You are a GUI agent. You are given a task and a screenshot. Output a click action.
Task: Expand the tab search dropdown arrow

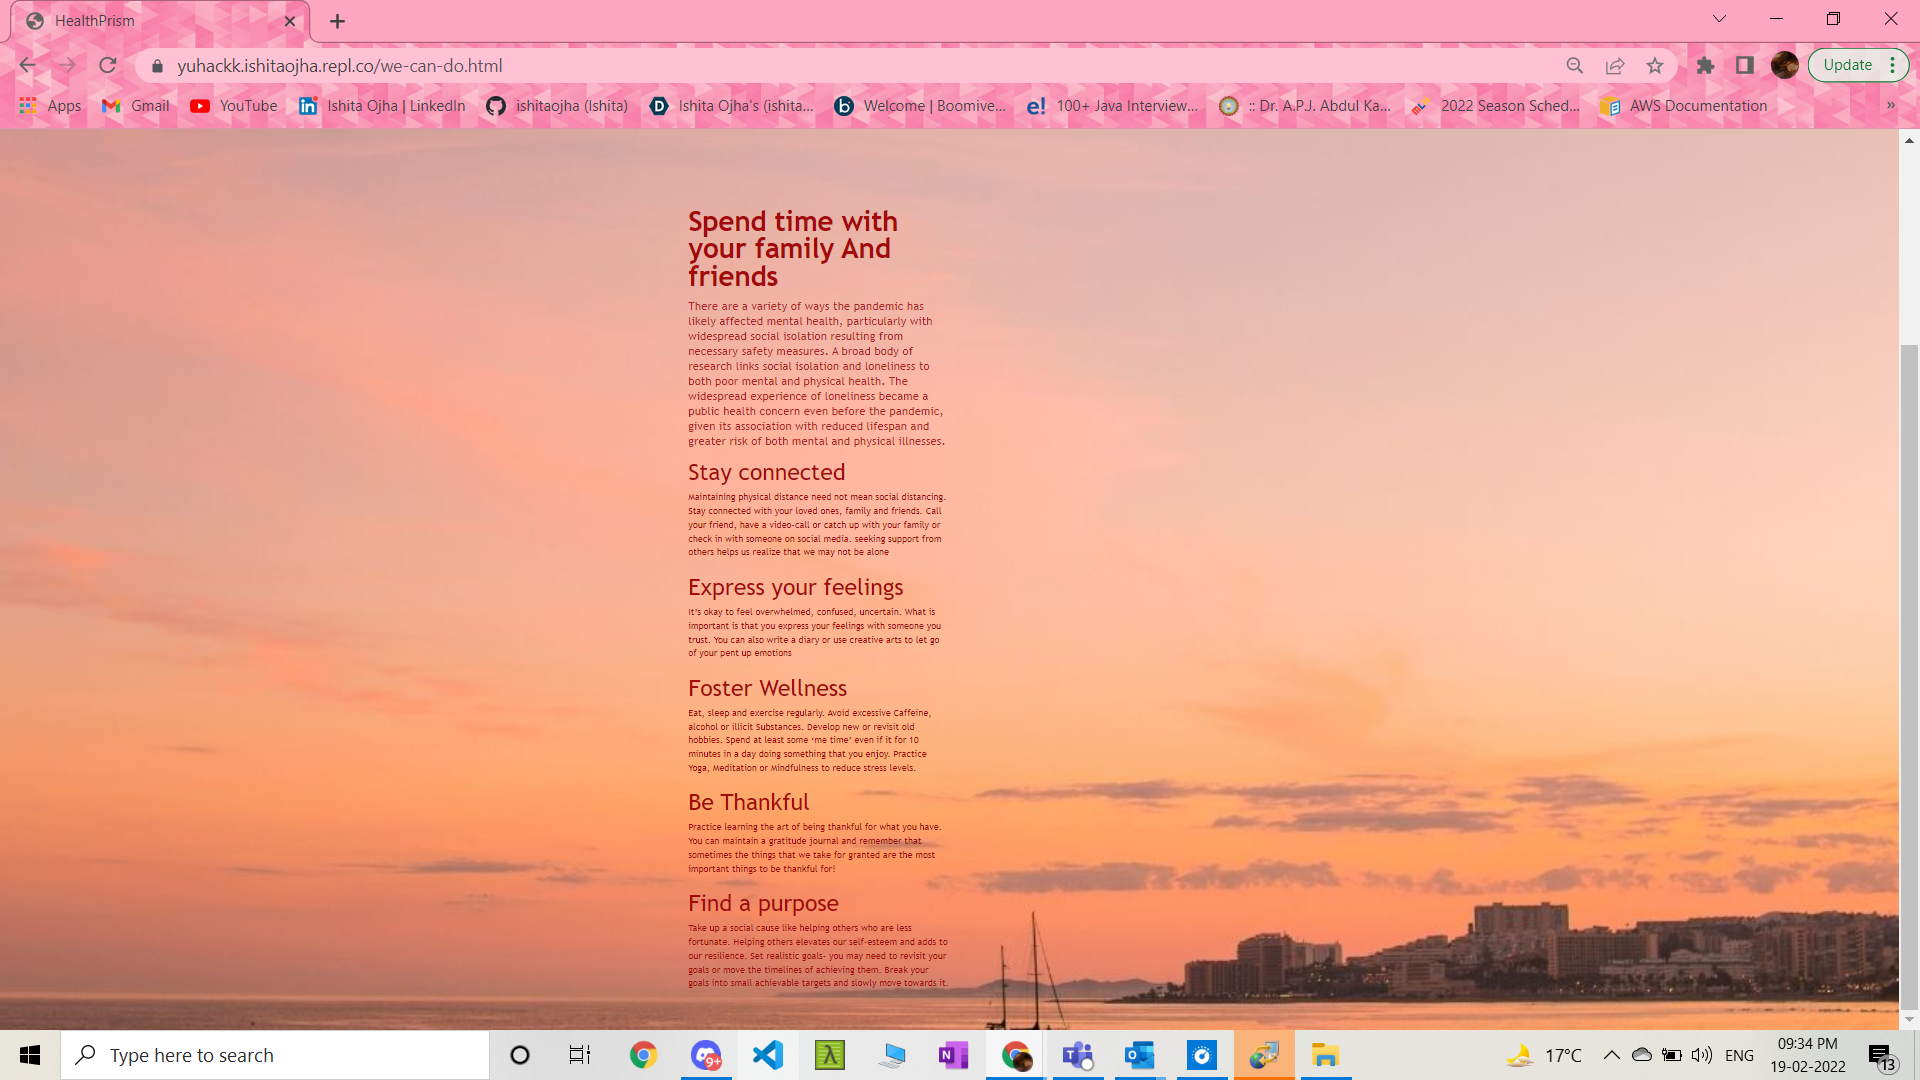click(1719, 19)
